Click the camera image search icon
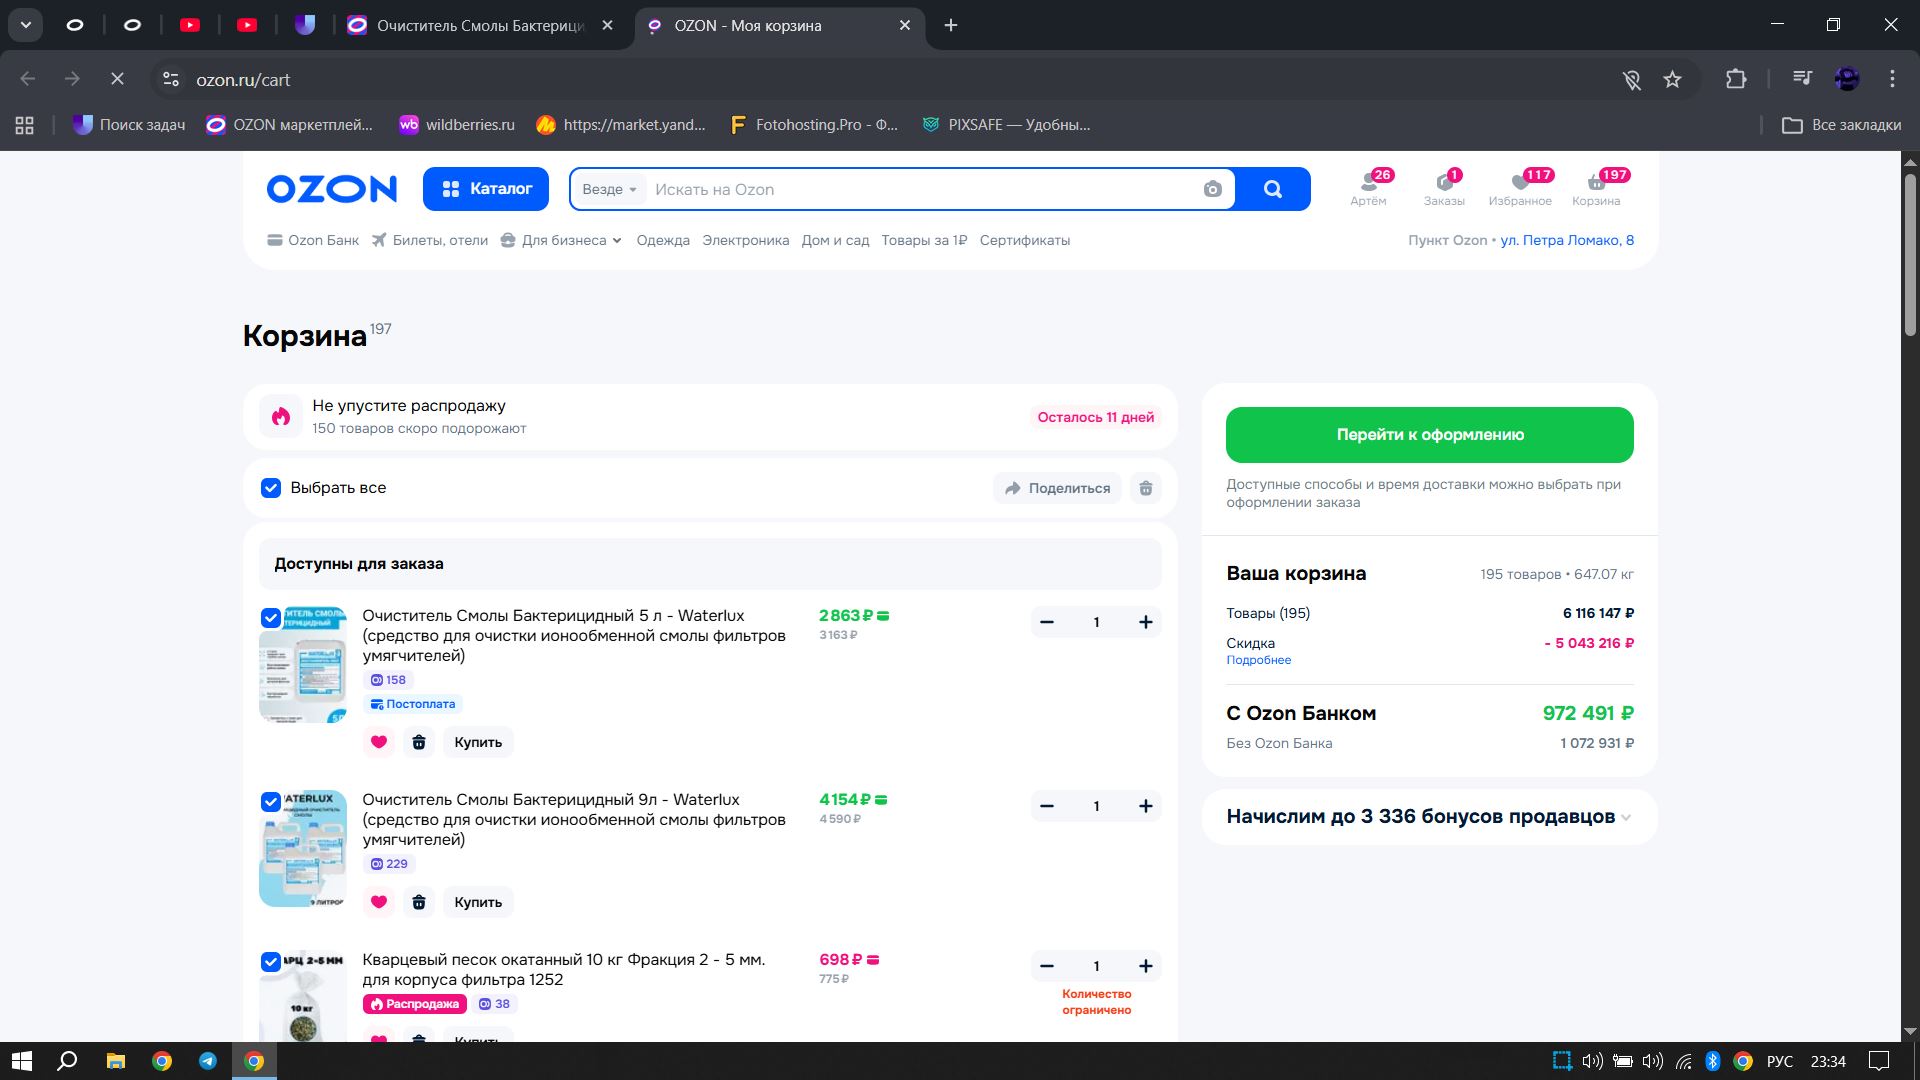1920x1080 pixels. [1212, 189]
